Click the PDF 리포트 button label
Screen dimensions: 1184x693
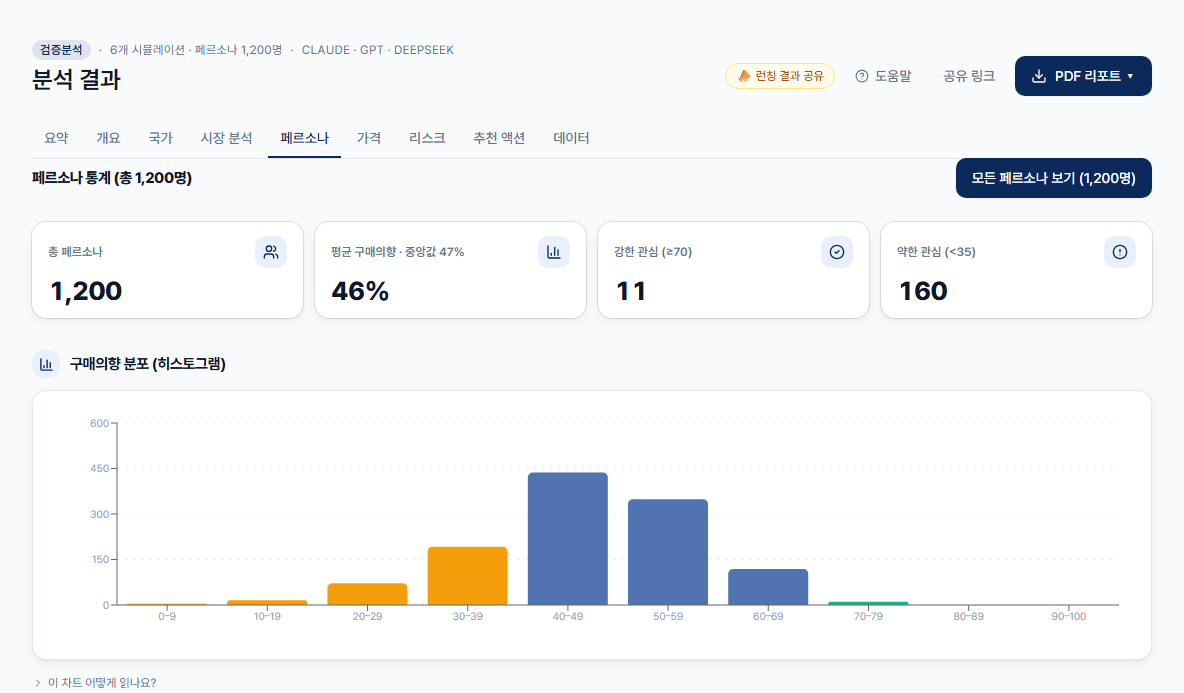1087,76
